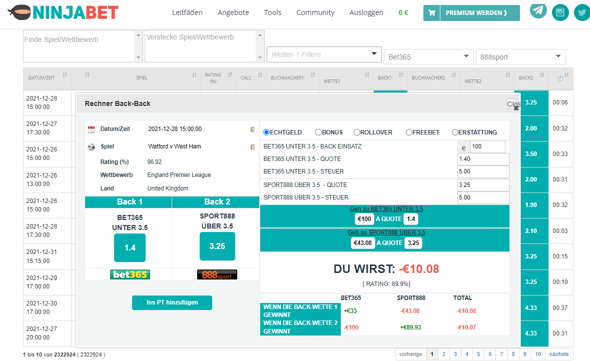The image size is (590, 361).
Task: Open the Leitfäden menu
Action: click(187, 12)
